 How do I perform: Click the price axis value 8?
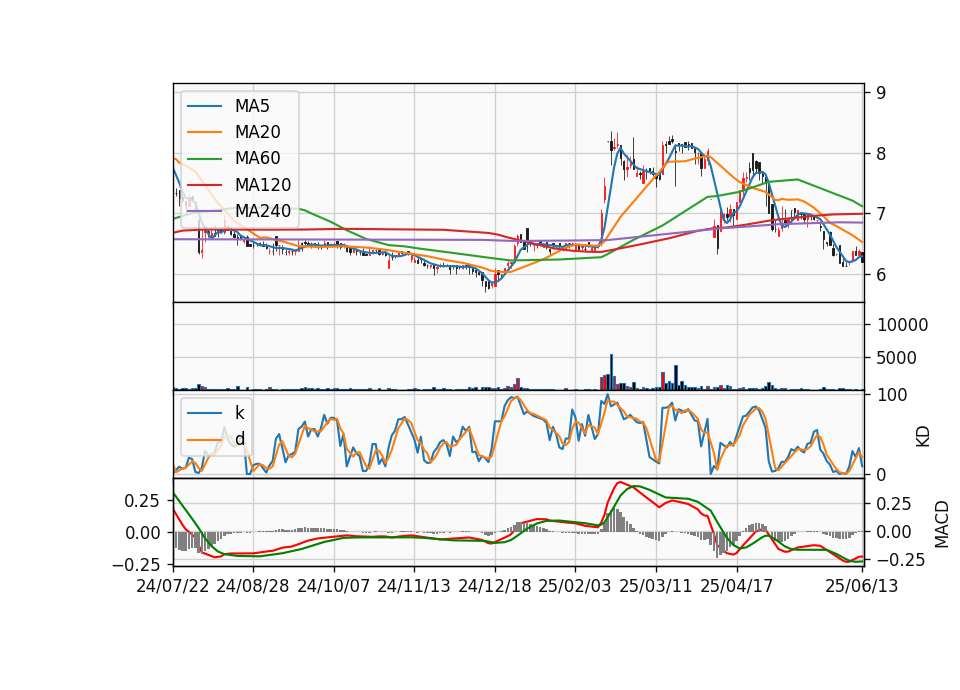pyautogui.click(x=881, y=154)
